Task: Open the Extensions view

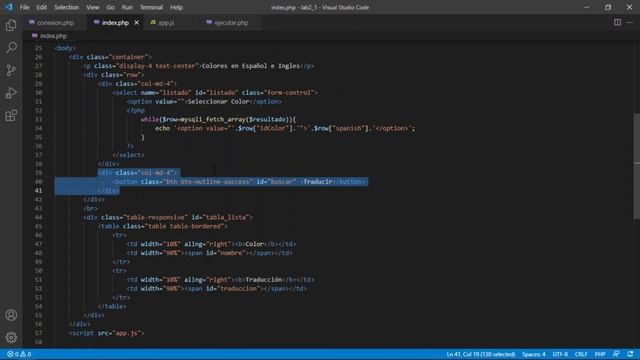Action: [x=11, y=116]
